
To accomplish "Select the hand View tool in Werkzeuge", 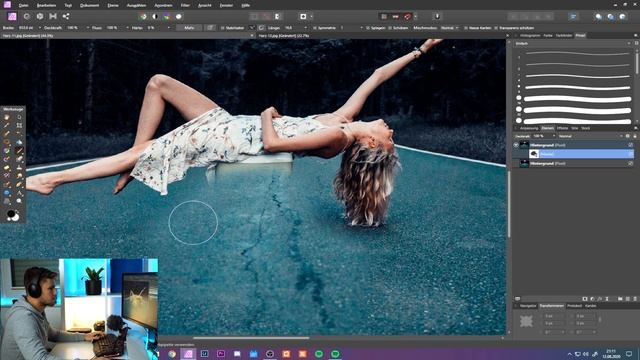I will [x=7, y=118].
